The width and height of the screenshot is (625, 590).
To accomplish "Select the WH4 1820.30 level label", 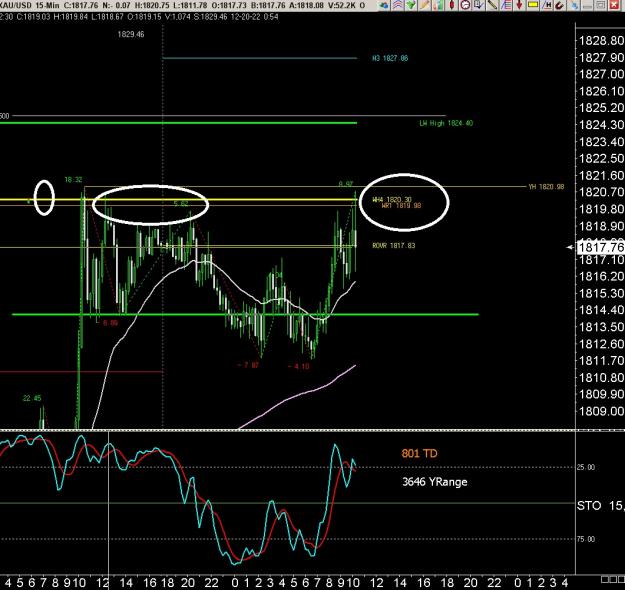I will 392,199.
